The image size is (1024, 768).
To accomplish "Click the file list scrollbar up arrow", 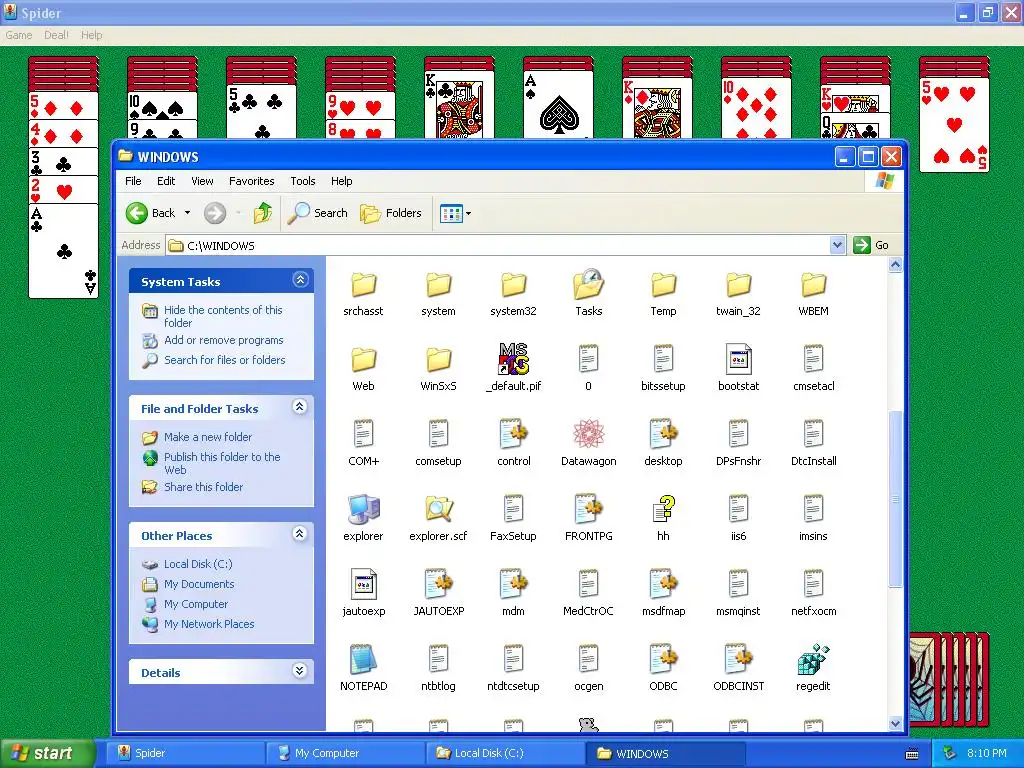I will coord(895,264).
